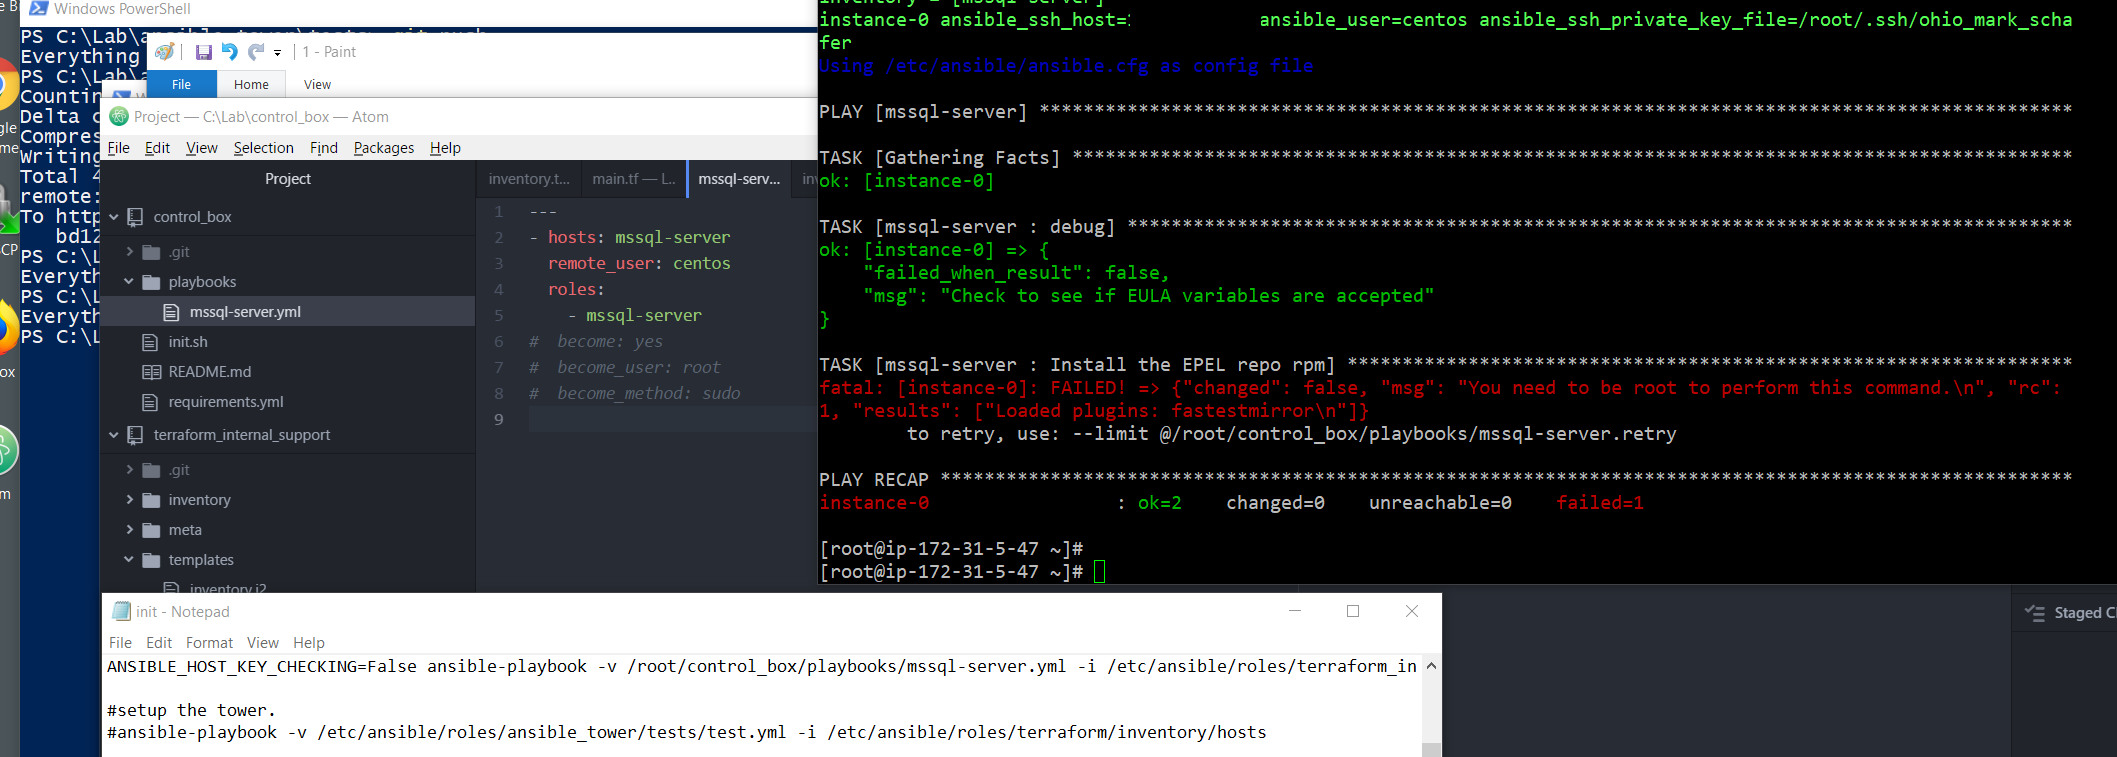Expand the .git folder under control_box

tap(129, 252)
